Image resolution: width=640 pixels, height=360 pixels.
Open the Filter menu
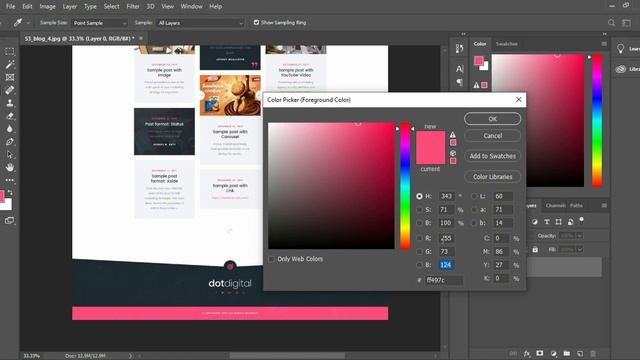click(x=133, y=7)
